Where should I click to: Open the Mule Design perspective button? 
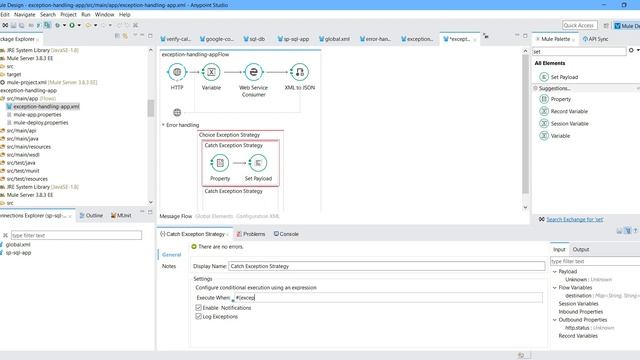627,26
